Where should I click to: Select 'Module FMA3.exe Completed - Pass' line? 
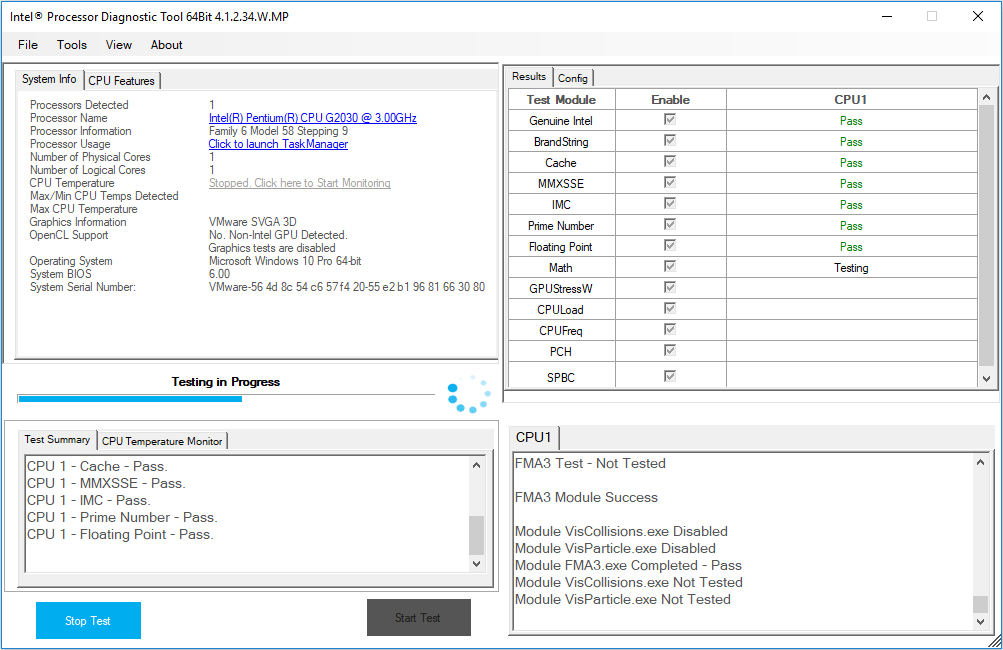[x=628, y=566]
